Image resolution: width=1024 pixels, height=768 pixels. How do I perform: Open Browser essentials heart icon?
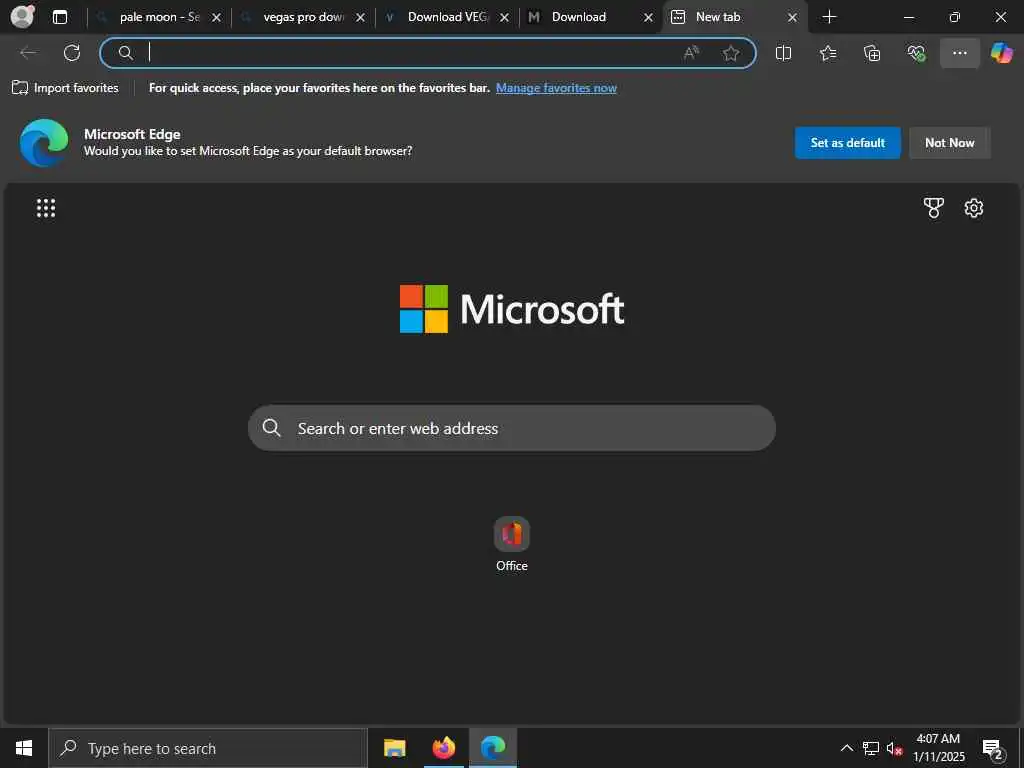coord(916,53)
